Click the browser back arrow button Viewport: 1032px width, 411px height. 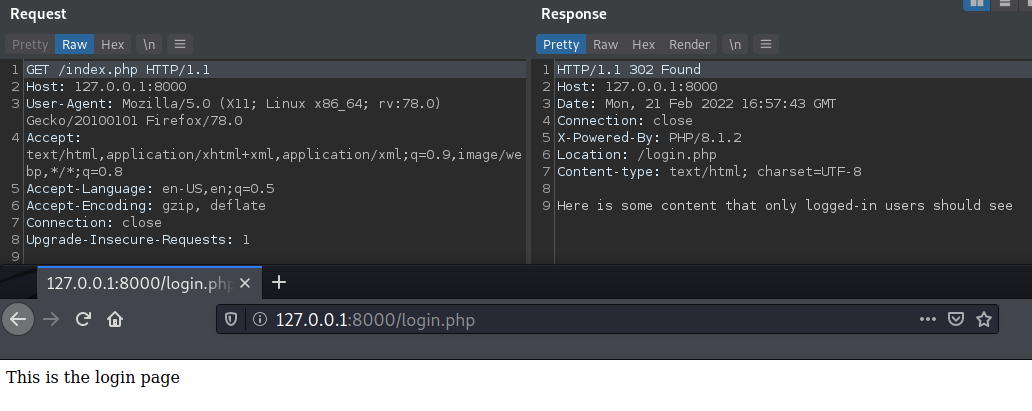coord(19,319)
